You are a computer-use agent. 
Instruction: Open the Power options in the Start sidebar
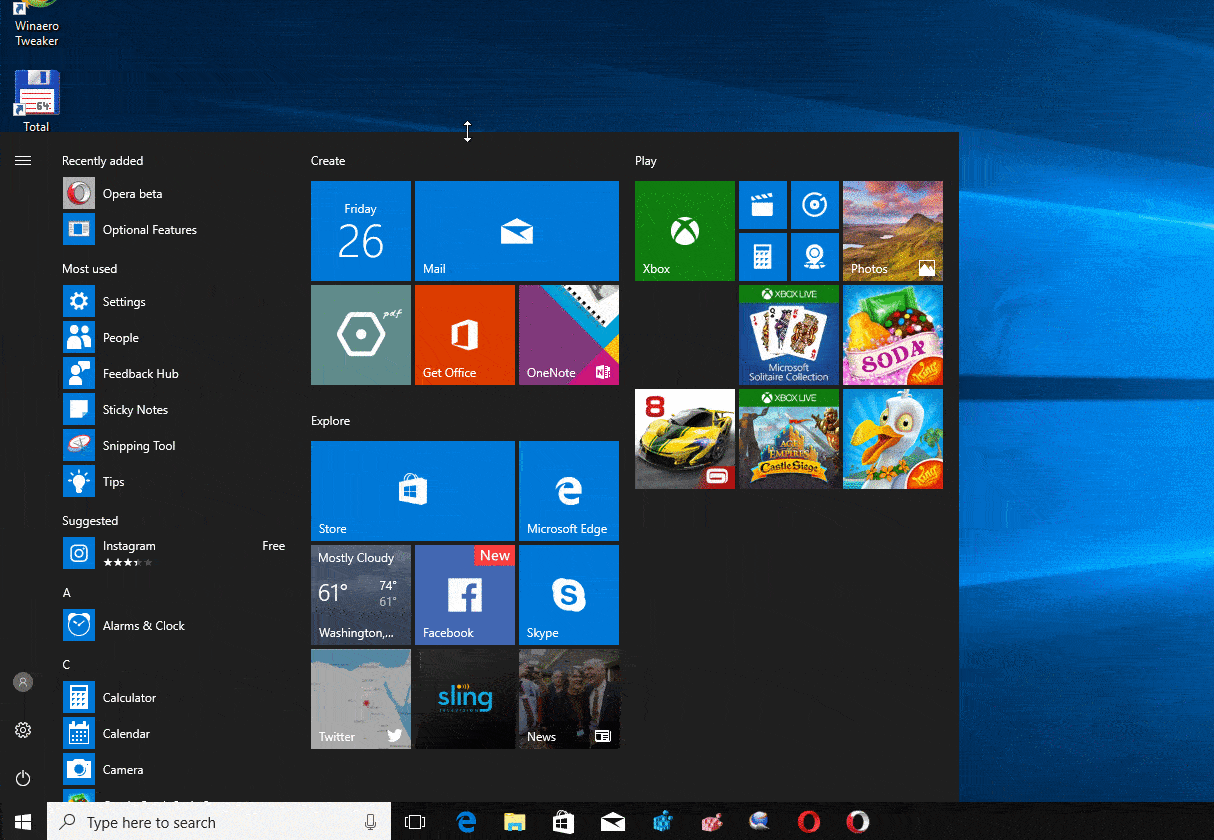point(23,778)
